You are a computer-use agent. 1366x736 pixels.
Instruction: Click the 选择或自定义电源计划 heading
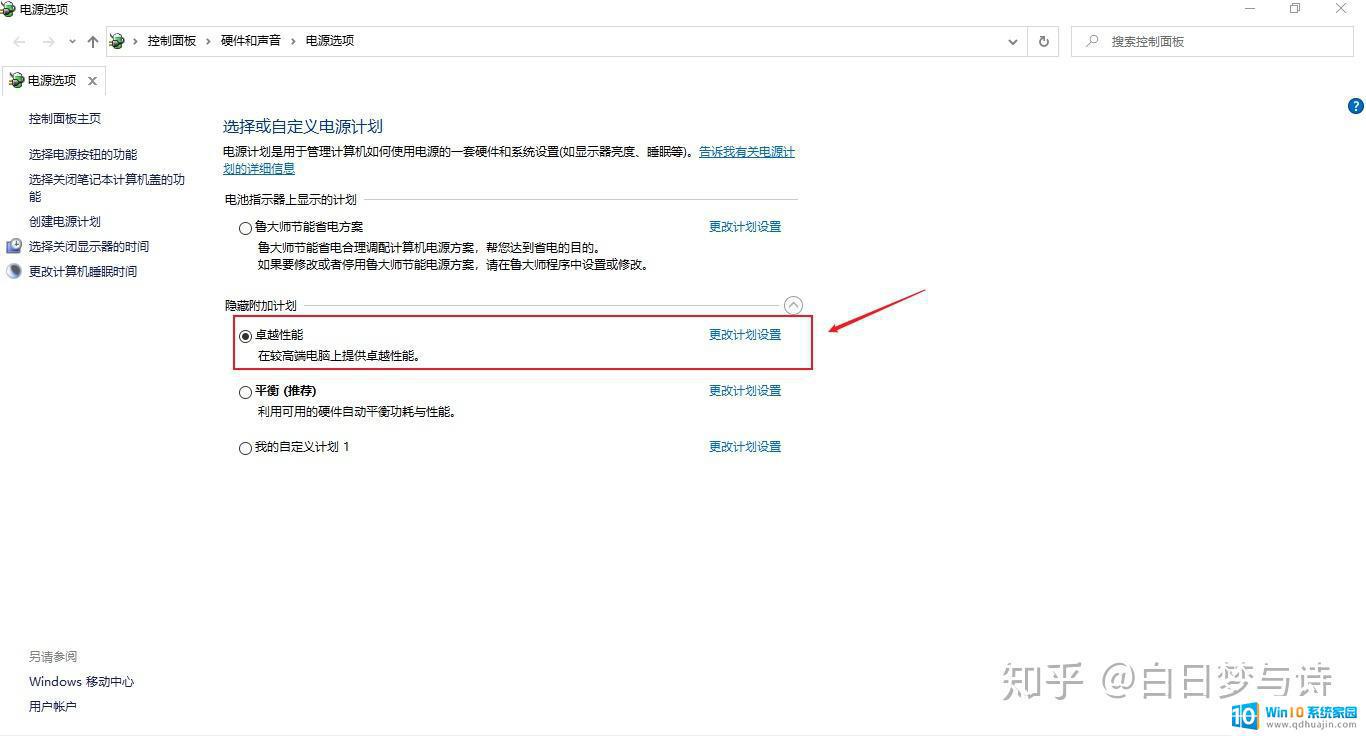tap(303, 126)
